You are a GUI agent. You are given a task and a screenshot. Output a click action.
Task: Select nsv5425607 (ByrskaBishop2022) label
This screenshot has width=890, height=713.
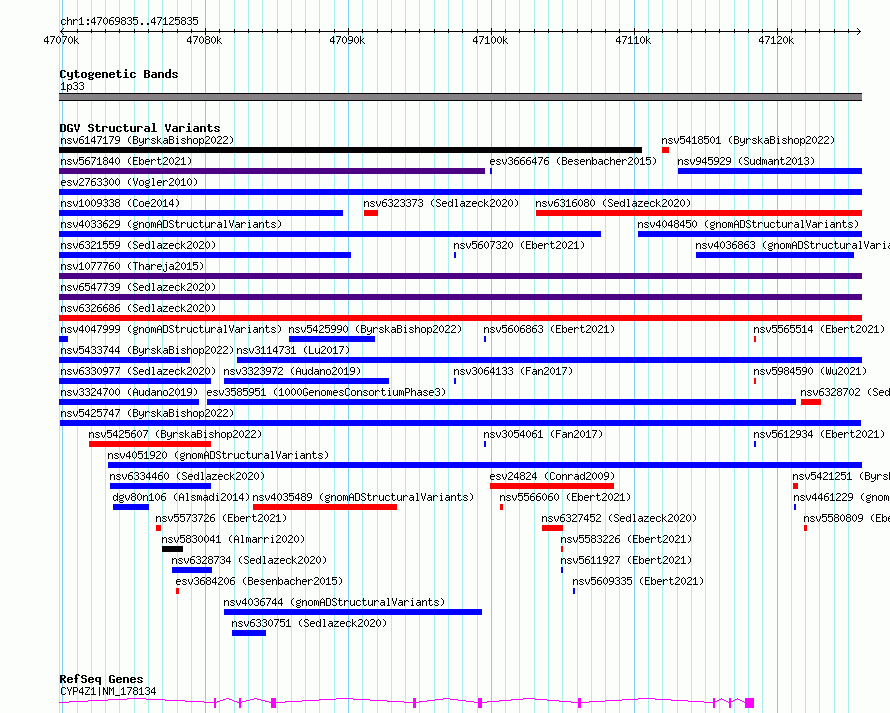coord(175,434)
